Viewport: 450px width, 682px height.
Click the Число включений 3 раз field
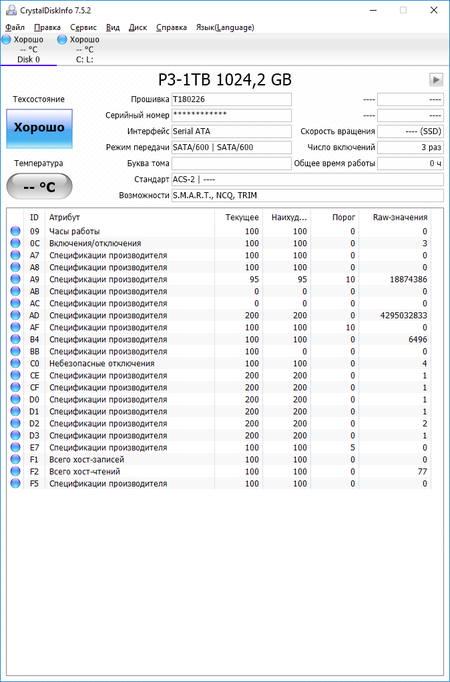point(410,147)
